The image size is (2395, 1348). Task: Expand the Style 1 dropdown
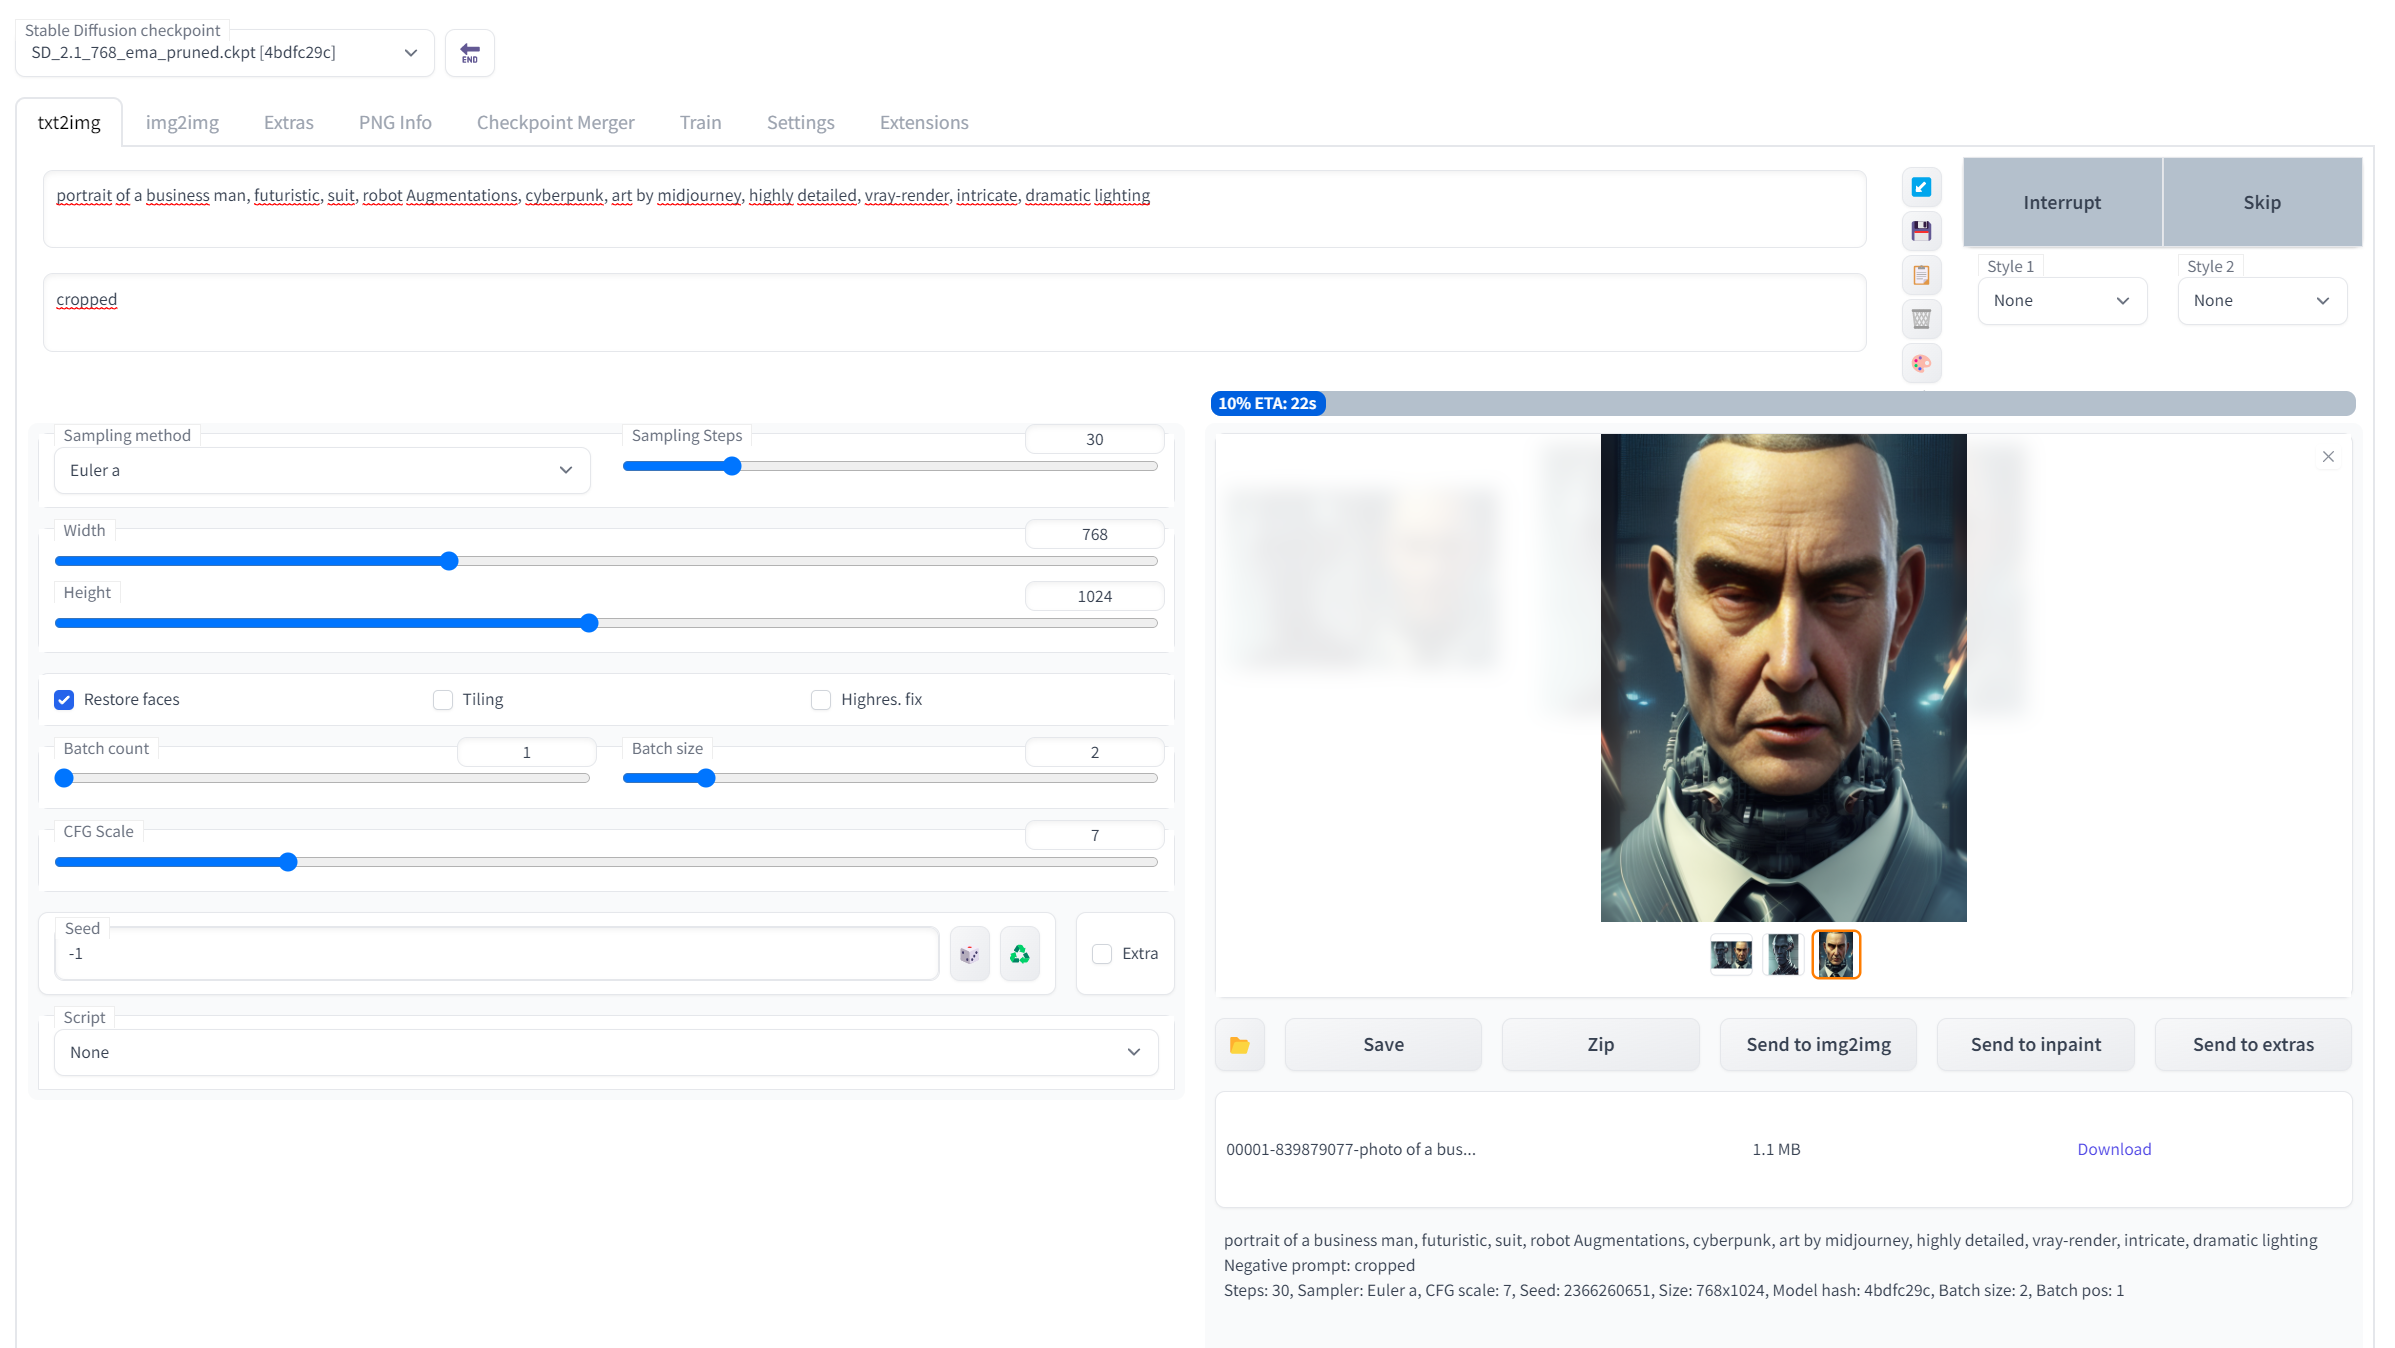[x=2061, y=301]
